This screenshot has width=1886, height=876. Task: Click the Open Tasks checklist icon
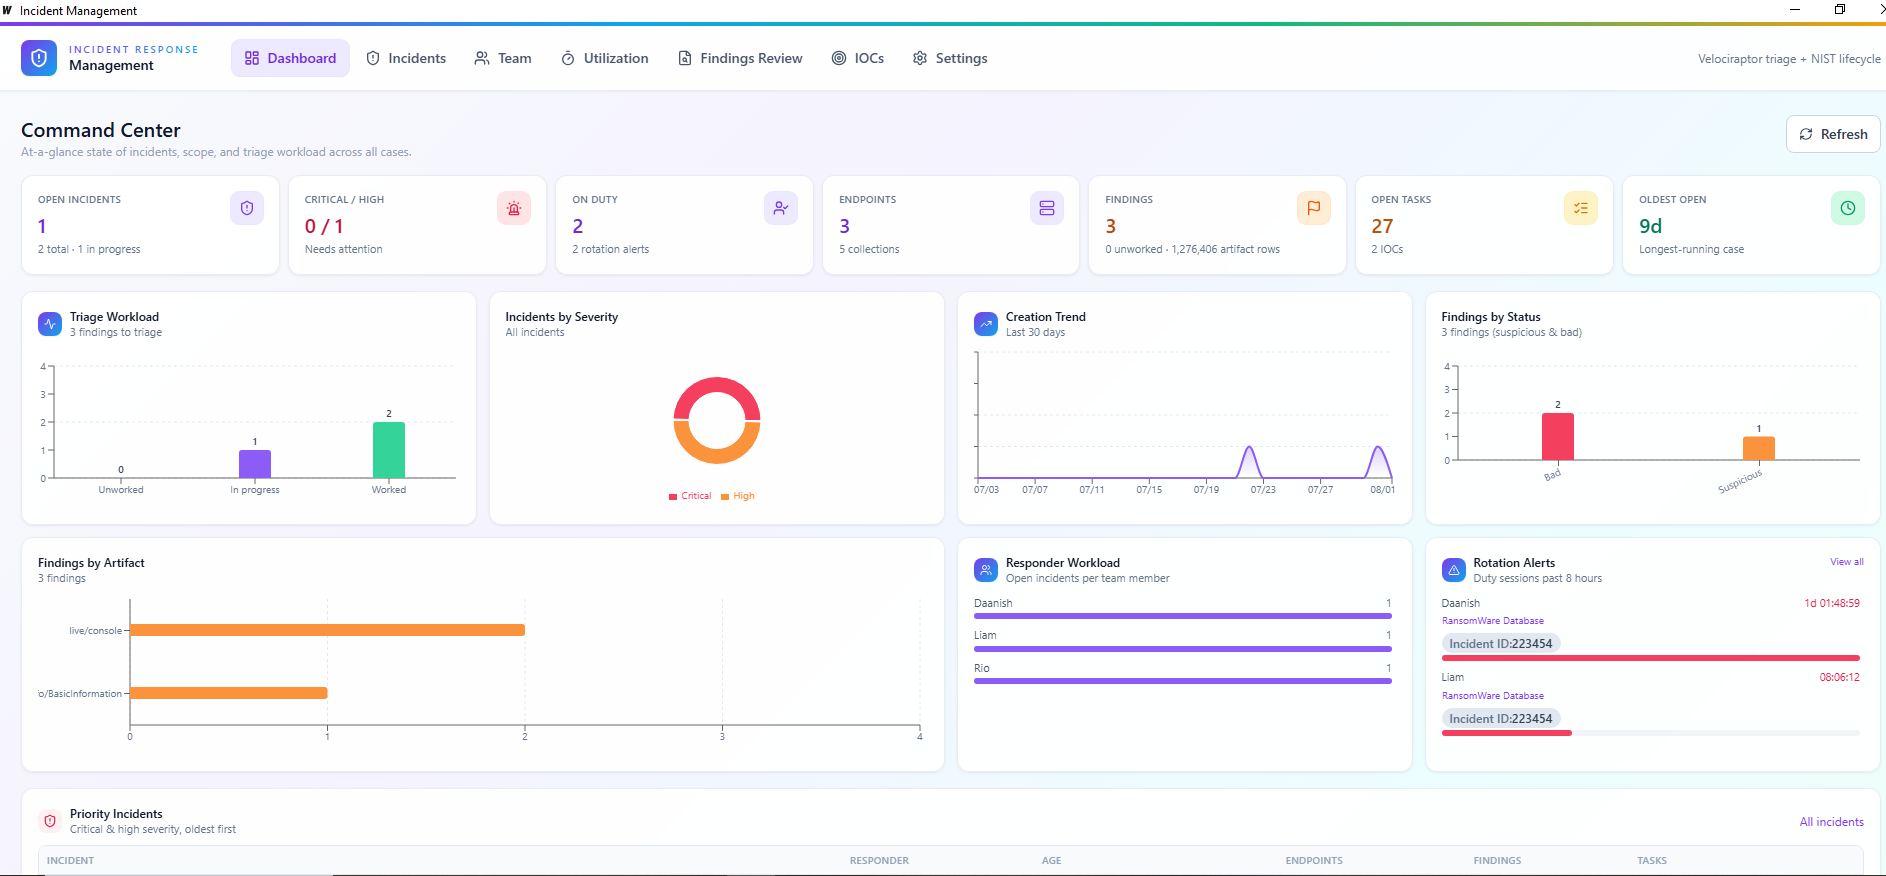tap(1581, 208)
